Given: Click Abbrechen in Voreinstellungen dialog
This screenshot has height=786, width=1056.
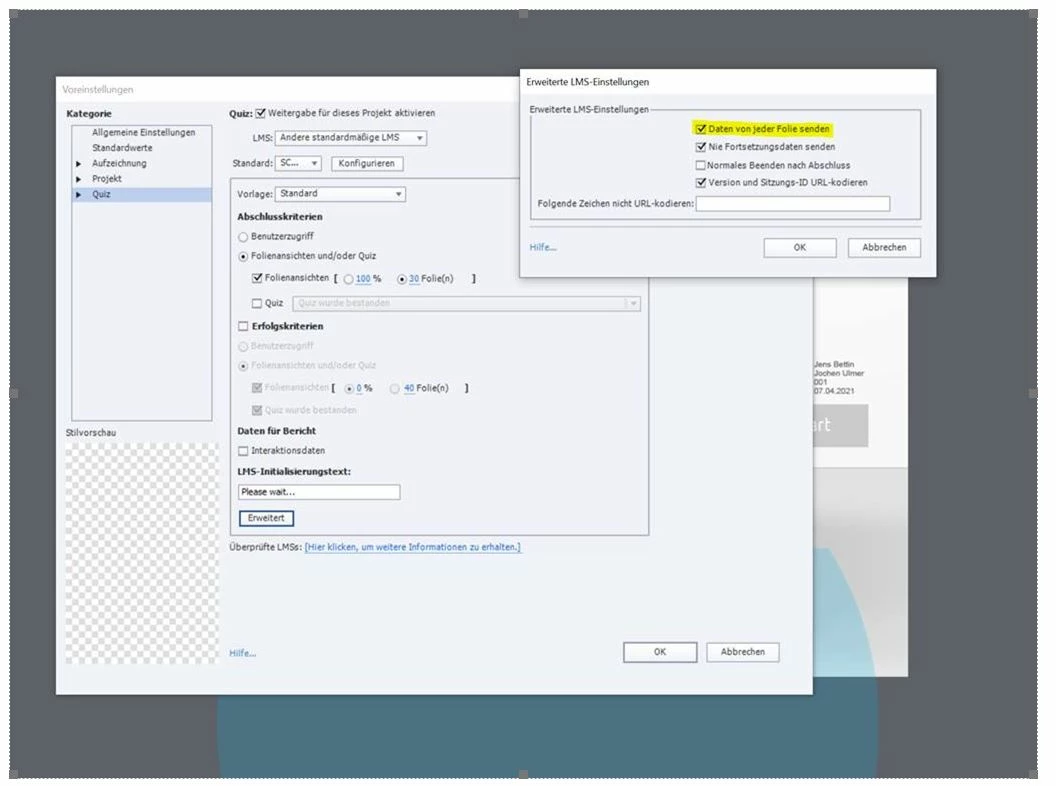Looking at the screenshot, I should tap(743, 652).
